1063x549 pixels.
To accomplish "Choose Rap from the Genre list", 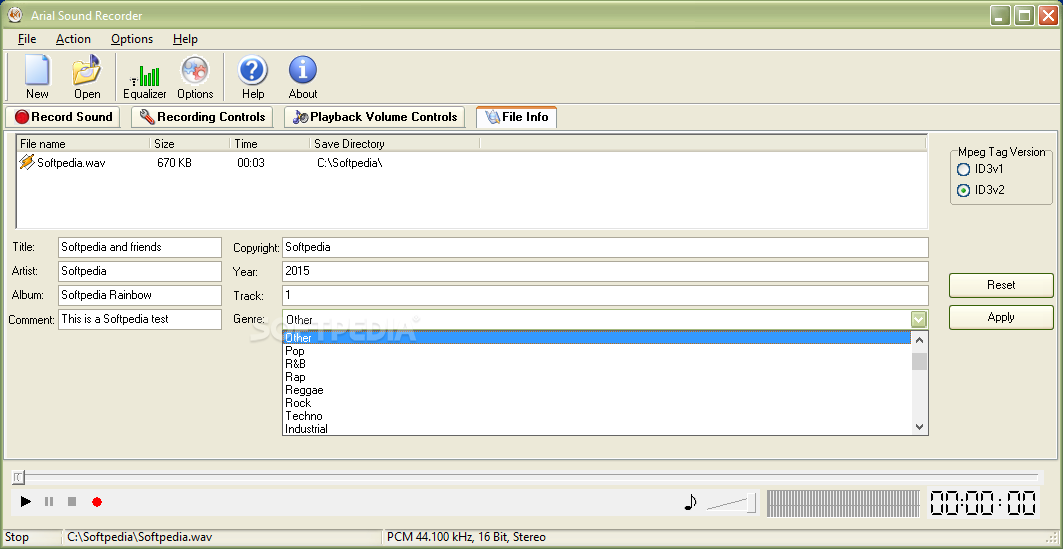I will pos(597,377).
